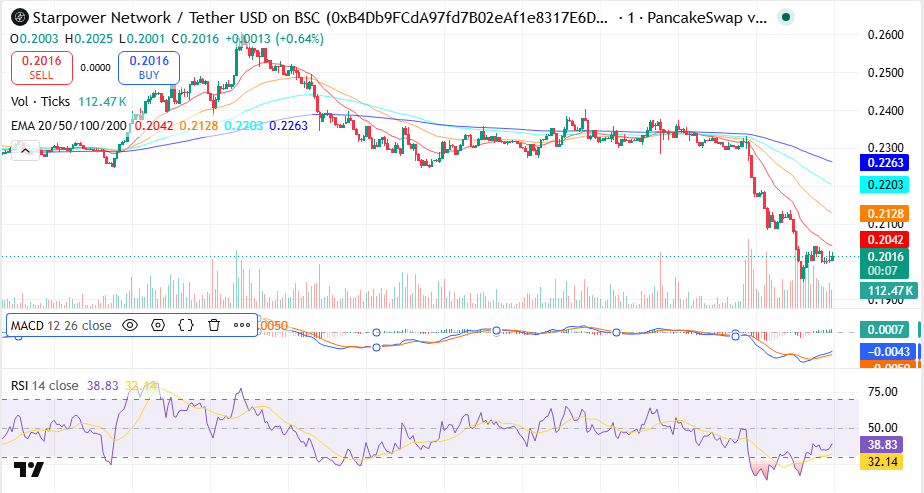Select the Vol · Ticks legend label
Image resolution: width=924 pixels, height=493 pixels.
(40, 101)
